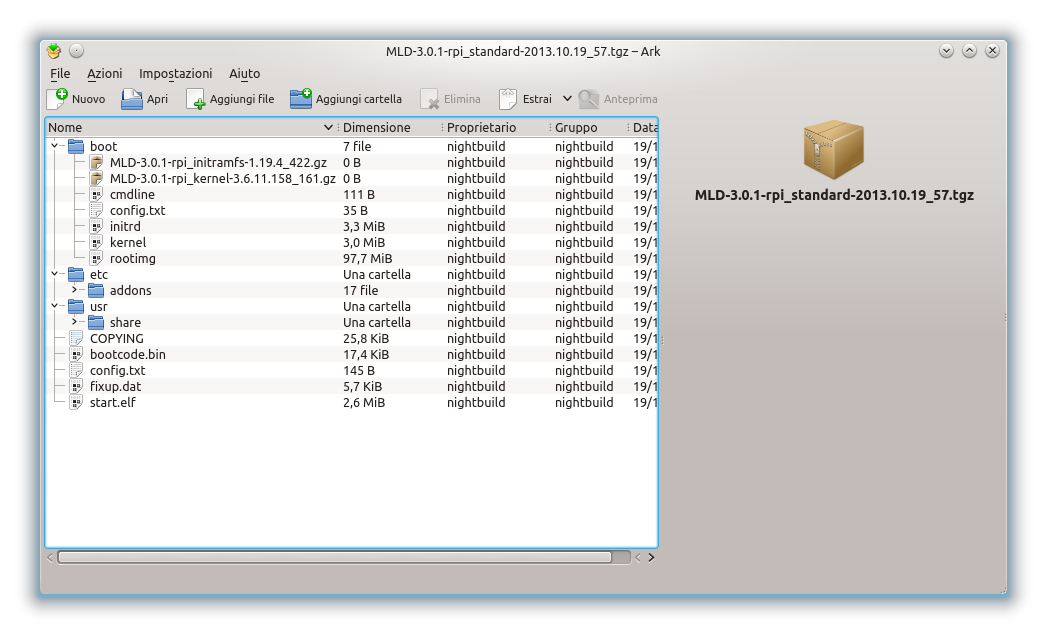Collapse the boot folder
Screen dimensions: 1047x634
pos(54,146)
